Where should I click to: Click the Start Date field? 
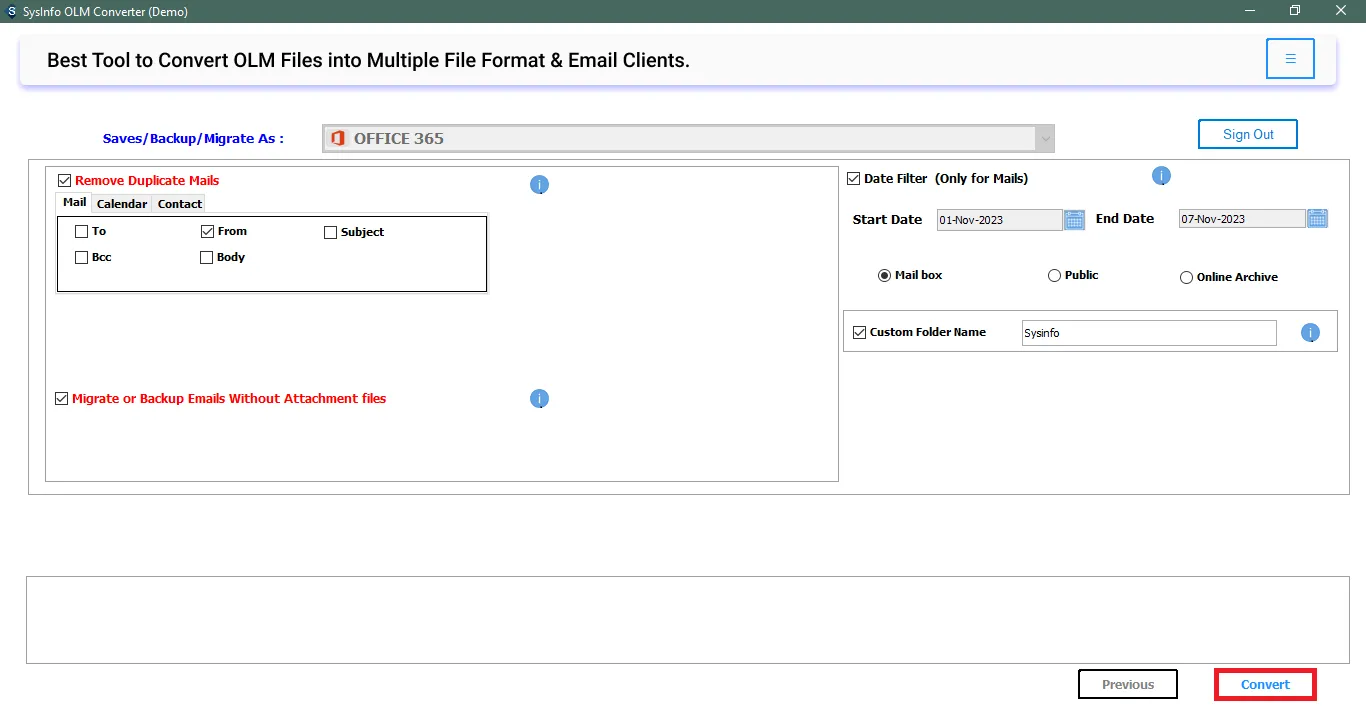click(x=998, y=220)
